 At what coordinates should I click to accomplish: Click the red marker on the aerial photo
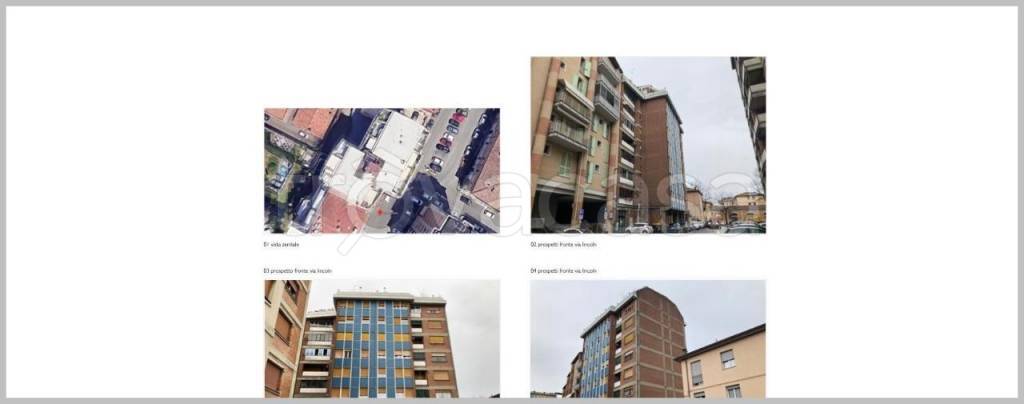(x=379, y=212)
